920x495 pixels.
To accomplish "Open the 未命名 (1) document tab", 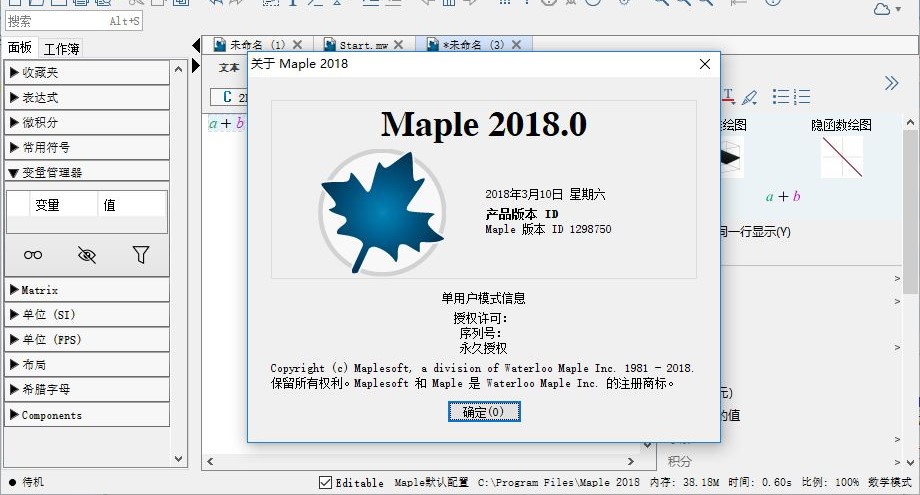I will [x=258, y=45].
